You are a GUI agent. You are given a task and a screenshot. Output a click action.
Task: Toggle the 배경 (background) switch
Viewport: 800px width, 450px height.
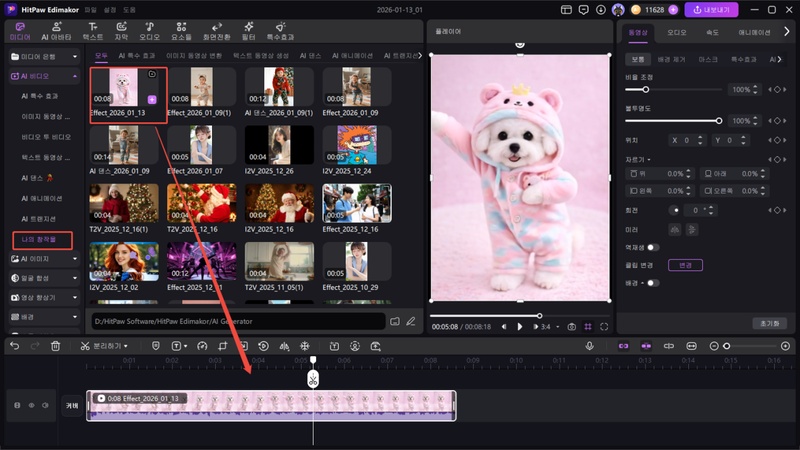(x=652, y=283)
